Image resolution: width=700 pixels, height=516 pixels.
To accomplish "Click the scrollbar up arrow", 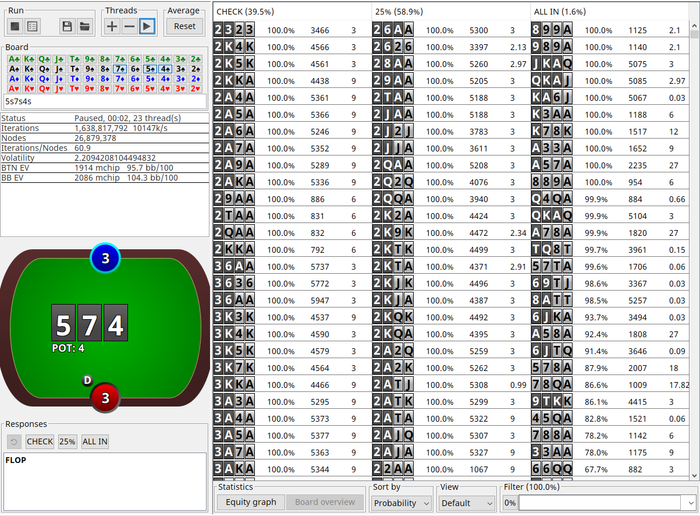I will click(x=694, y=25).
